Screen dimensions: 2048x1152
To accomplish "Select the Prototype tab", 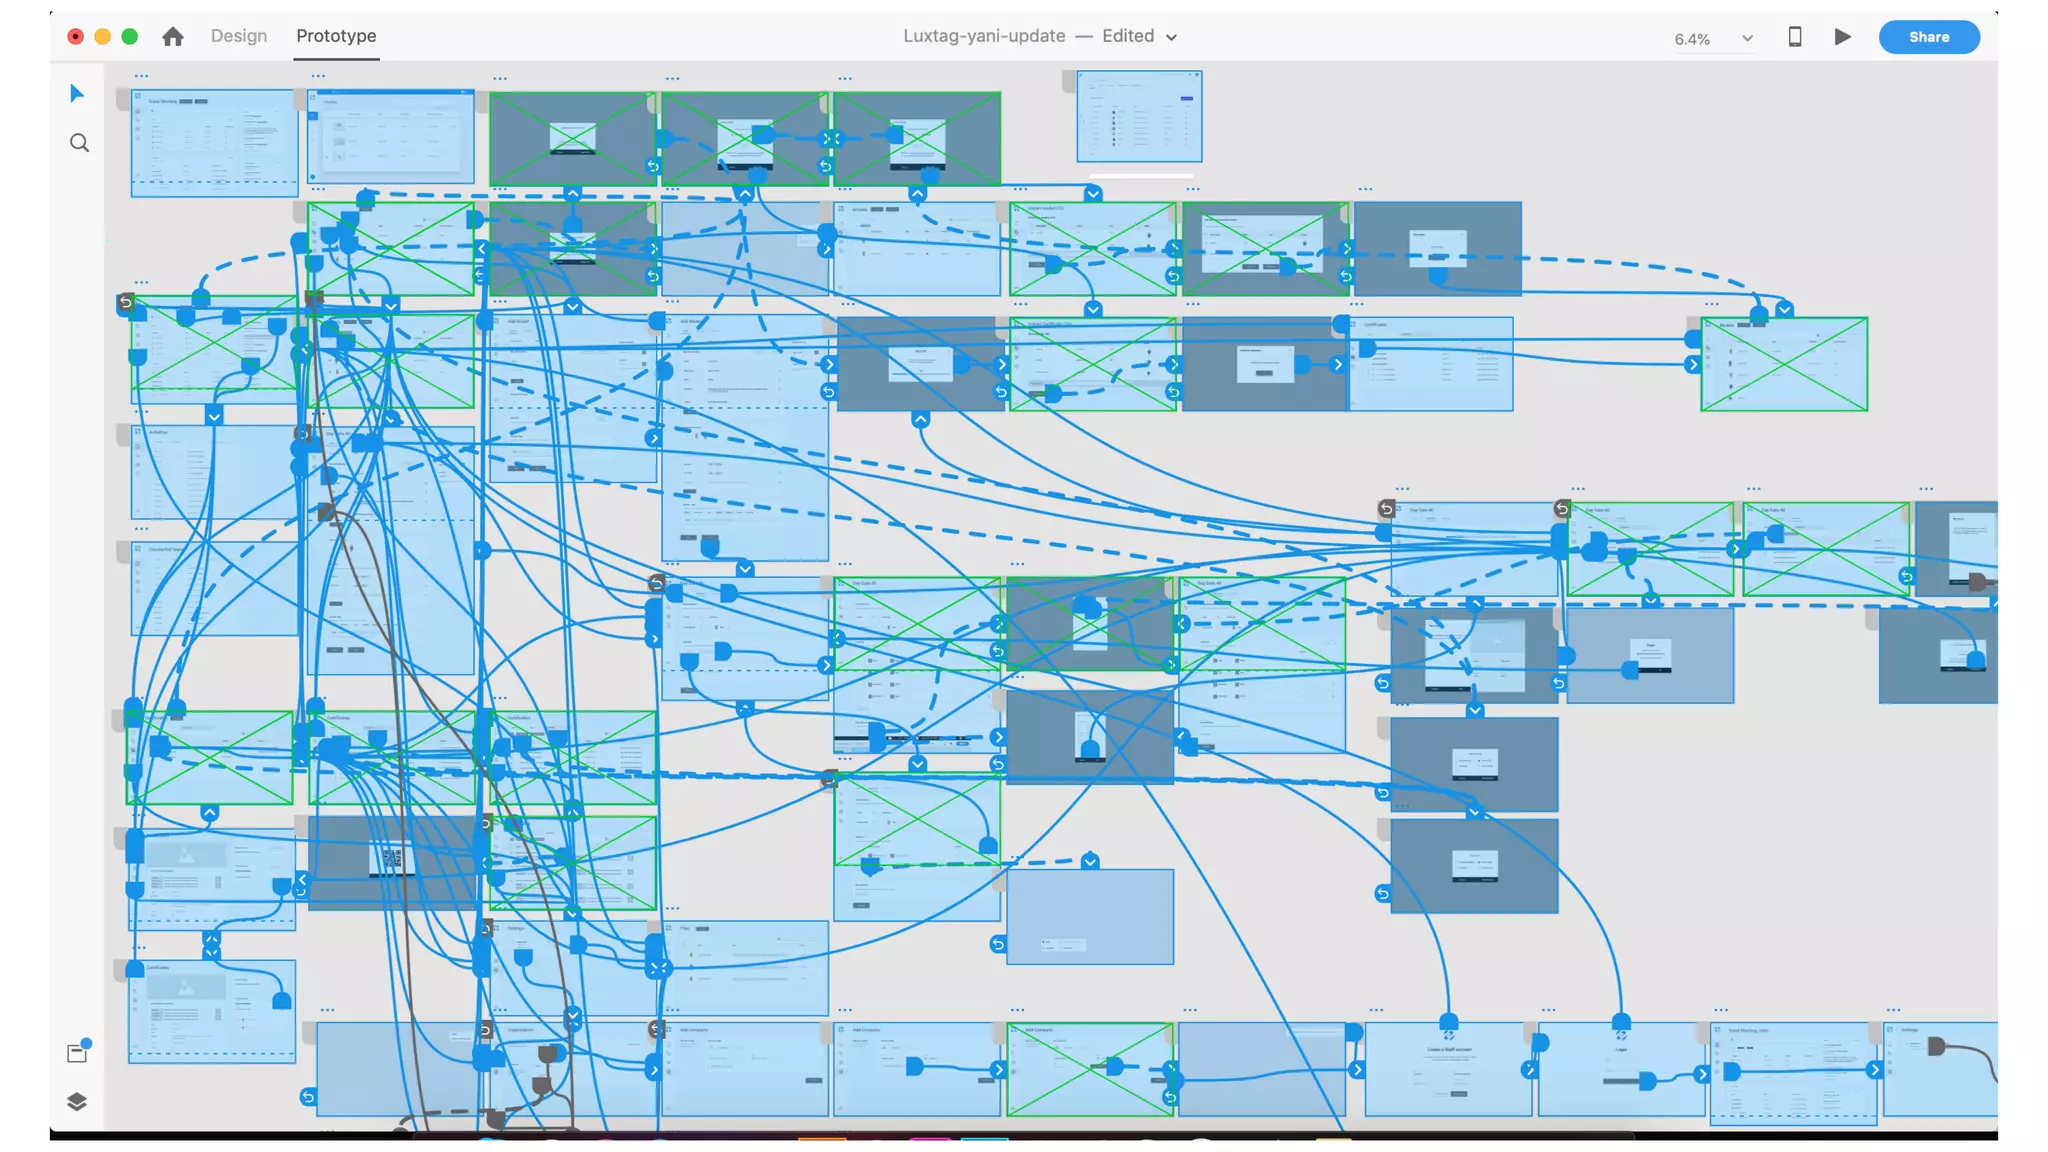I will [x=336, y=36].
